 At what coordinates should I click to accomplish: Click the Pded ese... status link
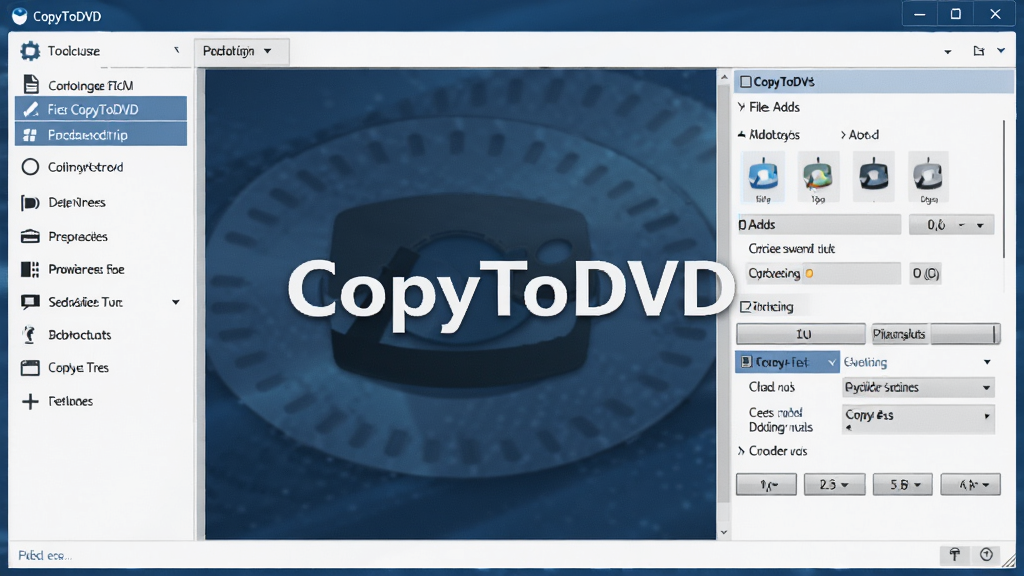coord(44,556)
